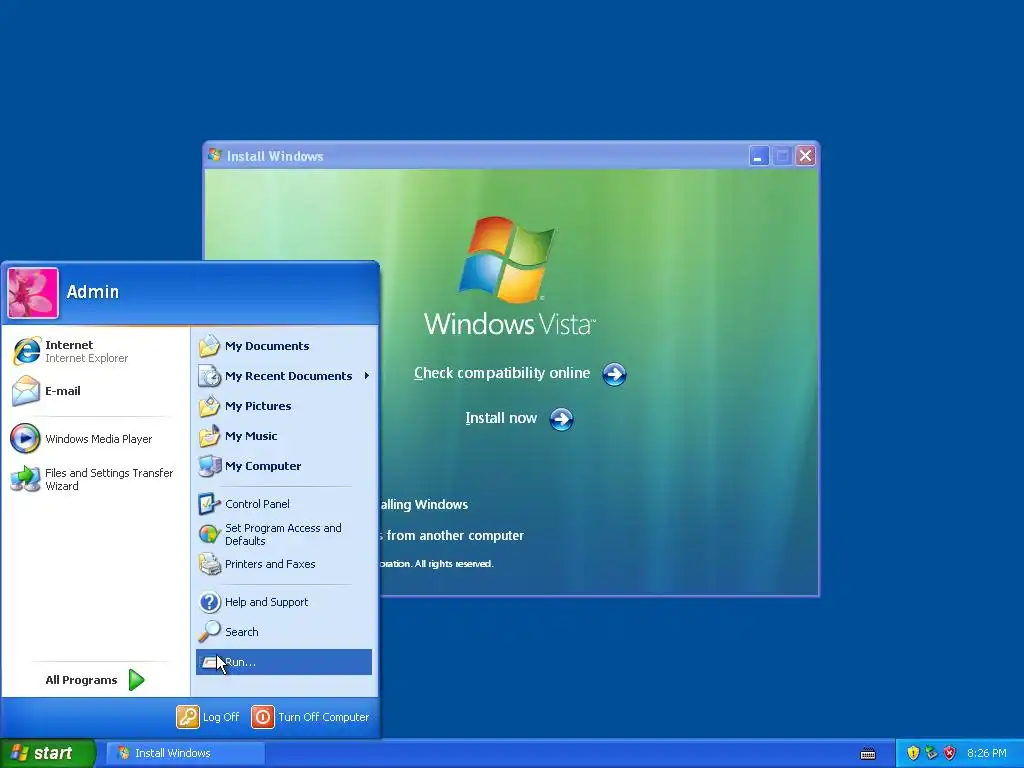This screenshot has width=1024, height=768.
Task: Expand All Programs green arrow
Action: tap(136, 680)
